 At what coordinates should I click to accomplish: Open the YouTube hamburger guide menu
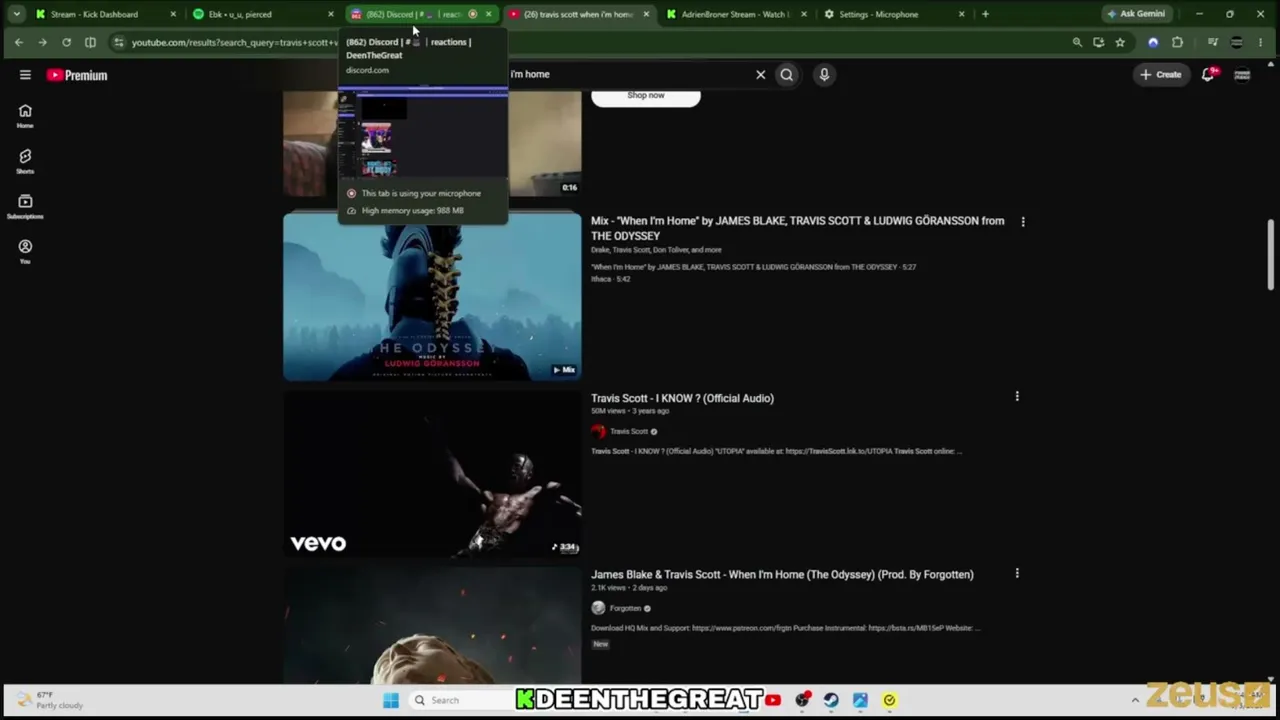(25, 75)
